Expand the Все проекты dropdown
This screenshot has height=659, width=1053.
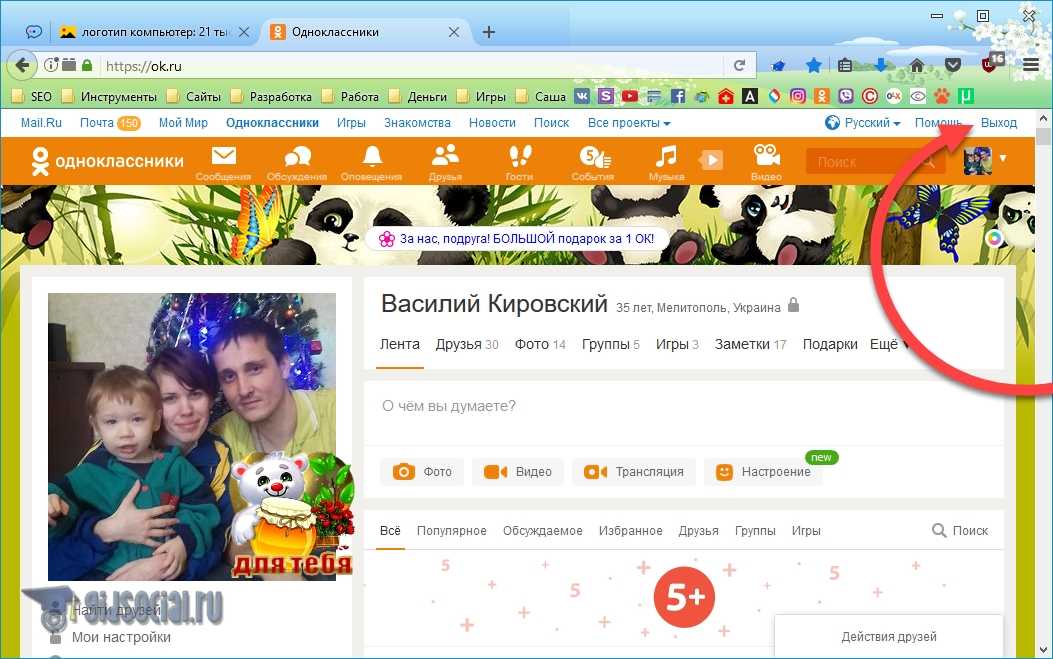pos(629,123)
